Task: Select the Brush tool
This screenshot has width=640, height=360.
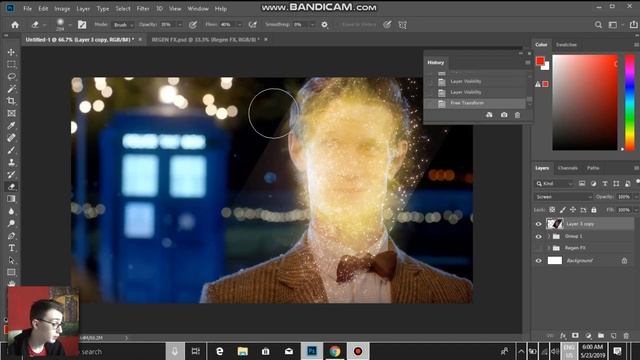Action: (x=11, y=150)
